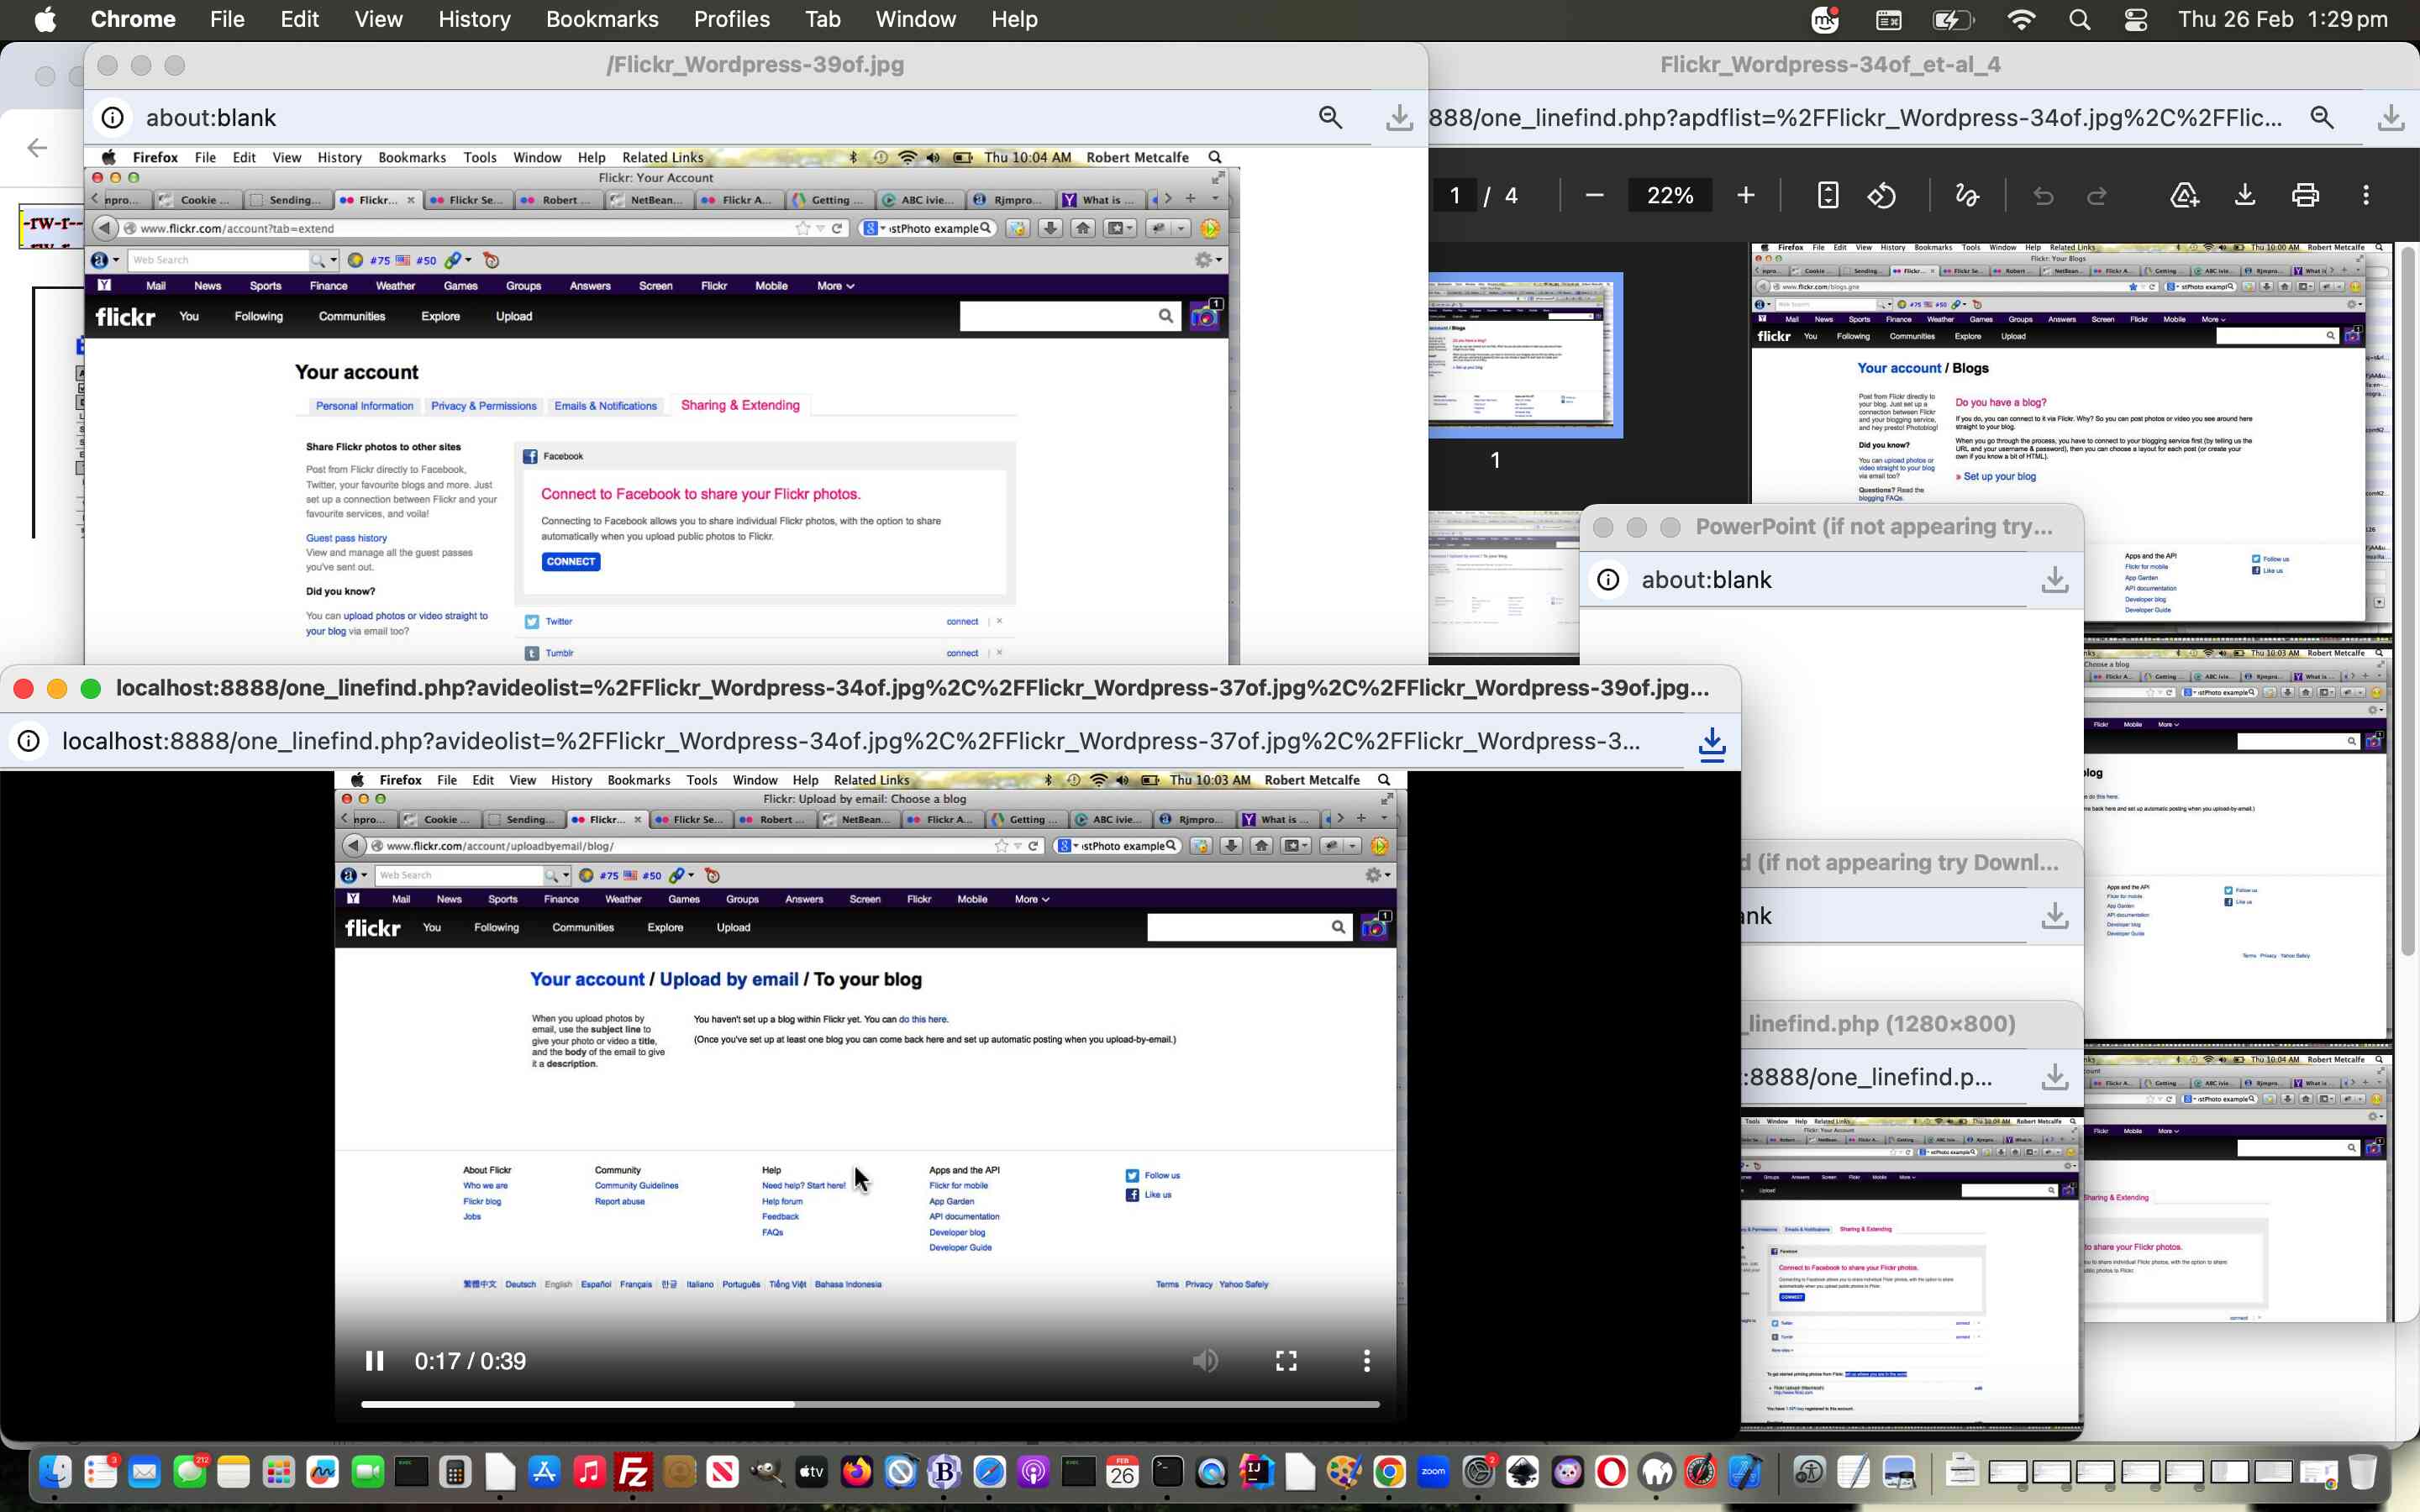Launch Zoom from the Dock
The image size is (2420, 1512).
pos(1433,1471)
